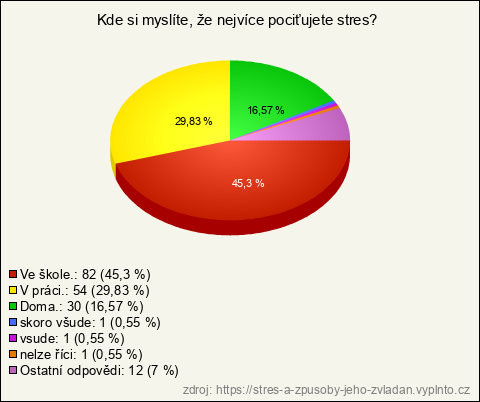Click the Ostatní odpovědi: 12 legend label
Image resolution: width=480 pixels, height=402 pixels.
99,370
